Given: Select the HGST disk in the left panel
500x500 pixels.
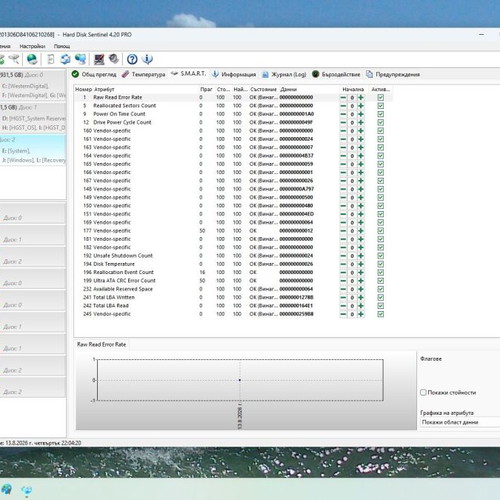Looking at the screenshot, I should 33,118.
